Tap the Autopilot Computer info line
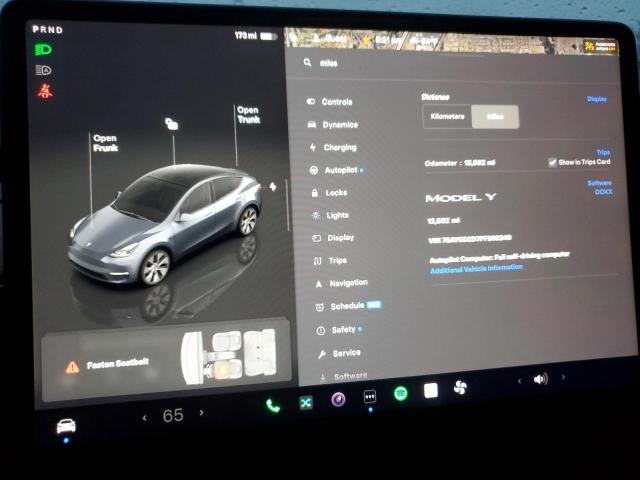640x480 pixels. [x=499, y=257]
